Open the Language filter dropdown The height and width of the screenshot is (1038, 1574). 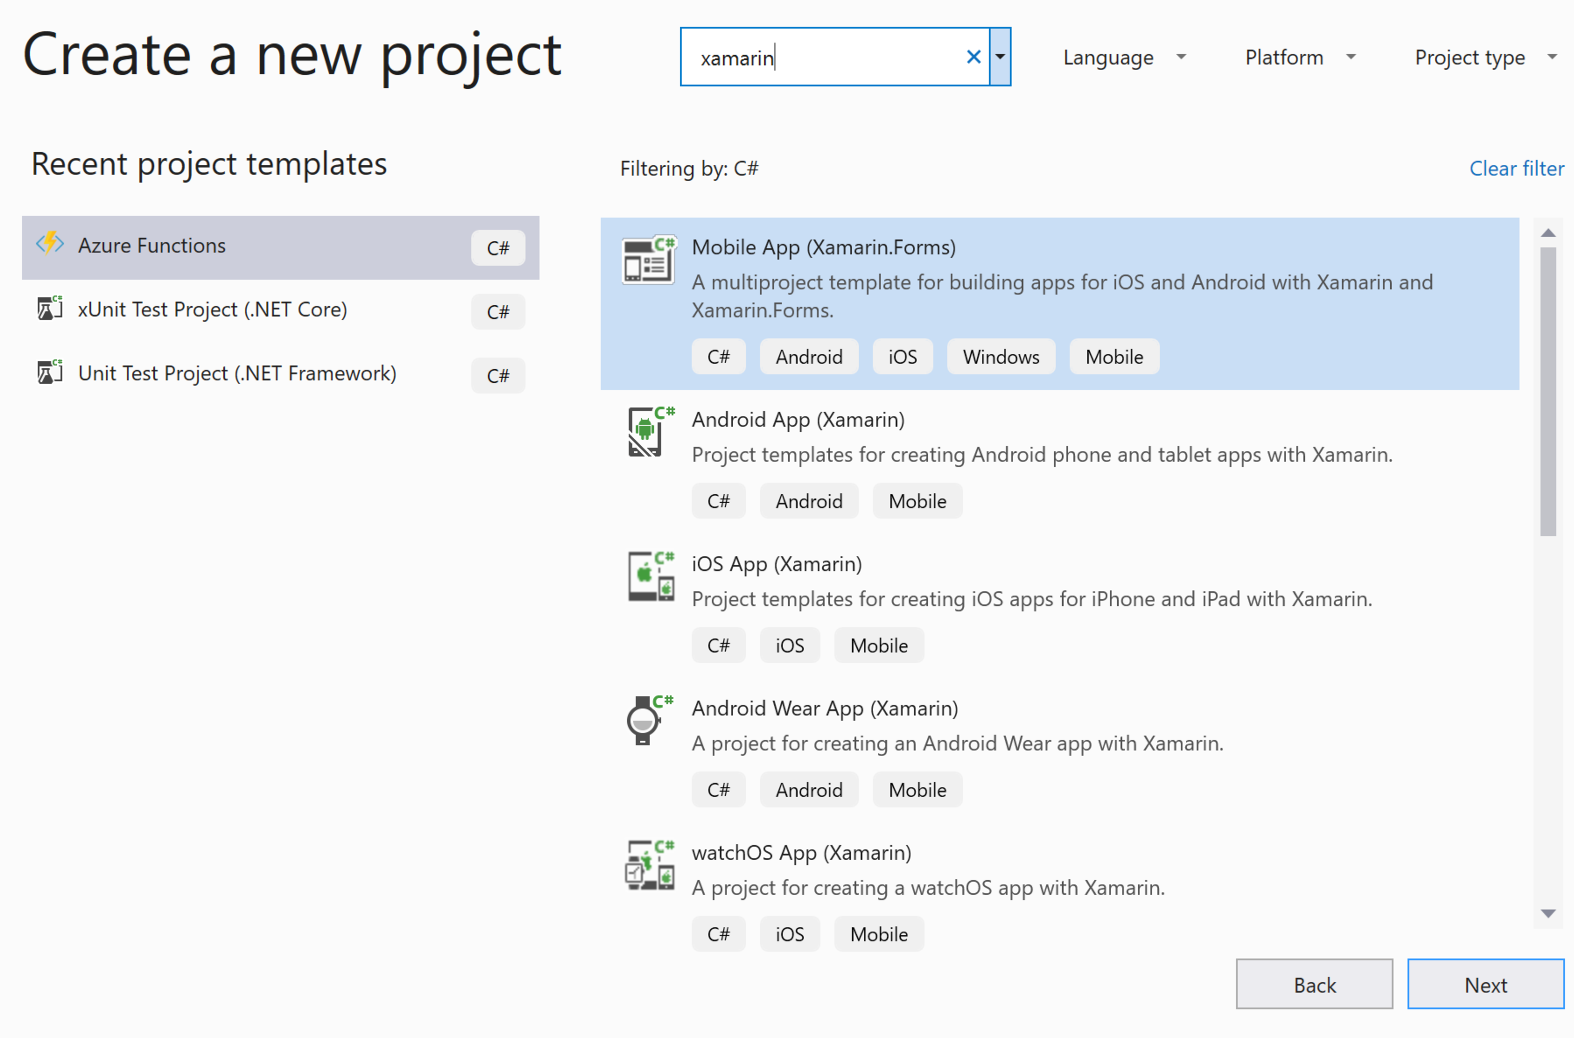(x=1124, y=58)
